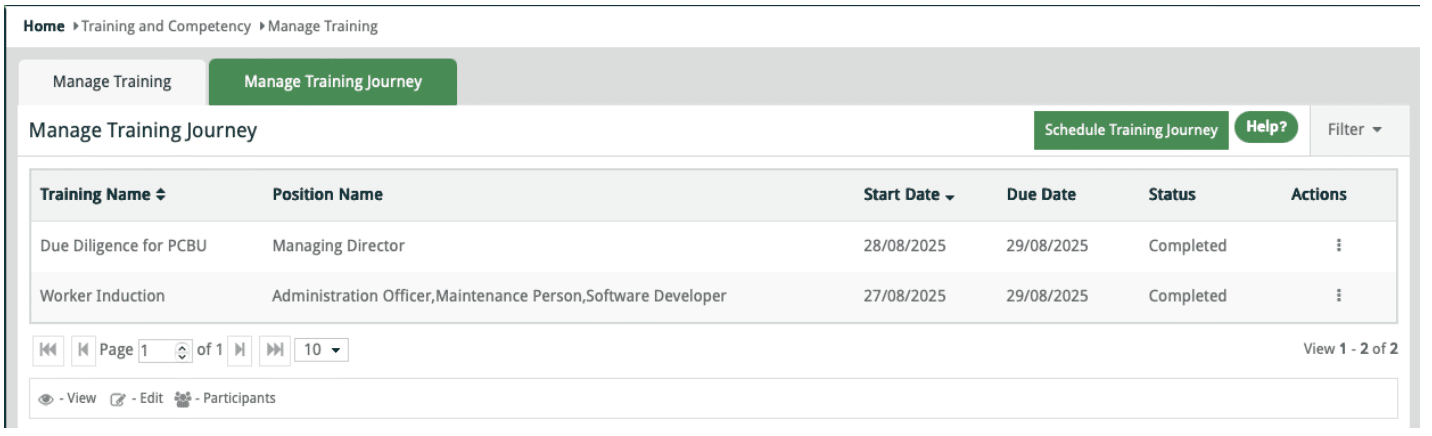Go to previous page of results

point(83,350)
